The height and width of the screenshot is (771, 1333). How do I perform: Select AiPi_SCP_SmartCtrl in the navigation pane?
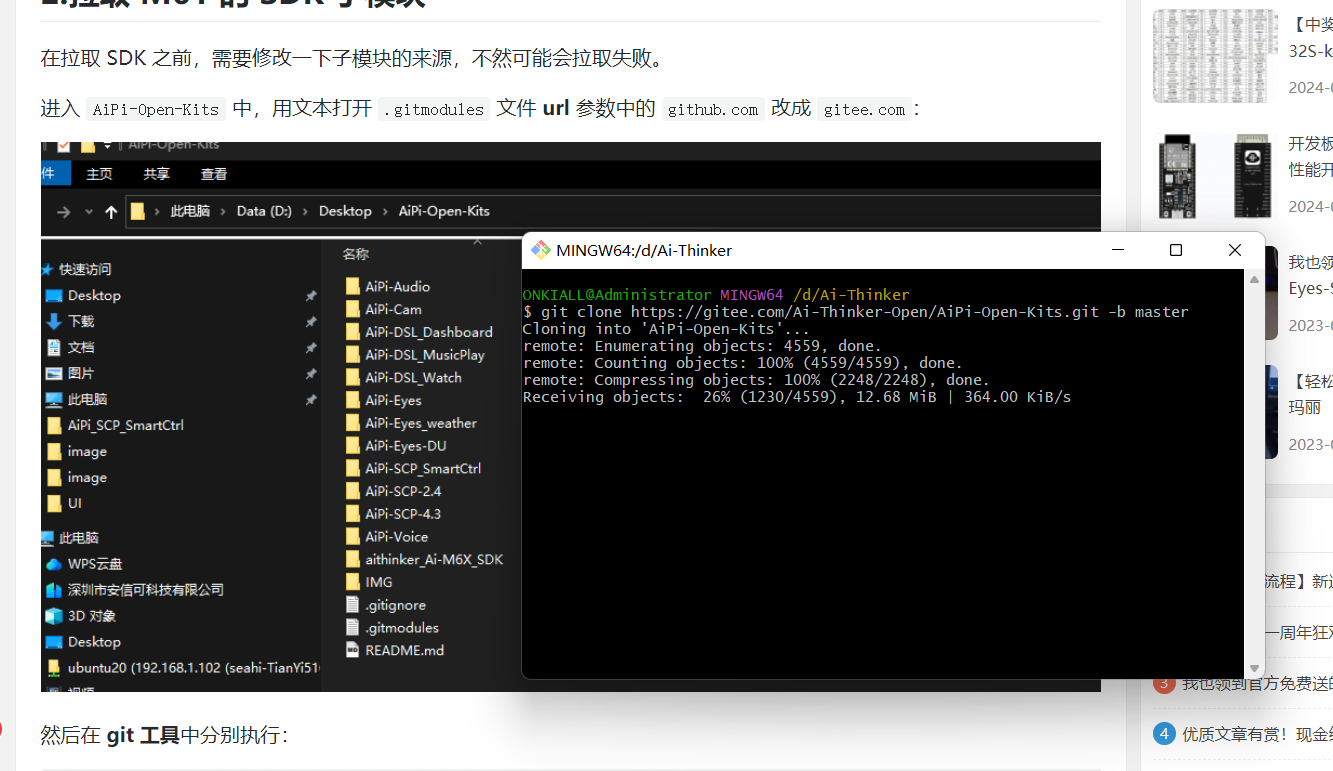click(125, 425)
